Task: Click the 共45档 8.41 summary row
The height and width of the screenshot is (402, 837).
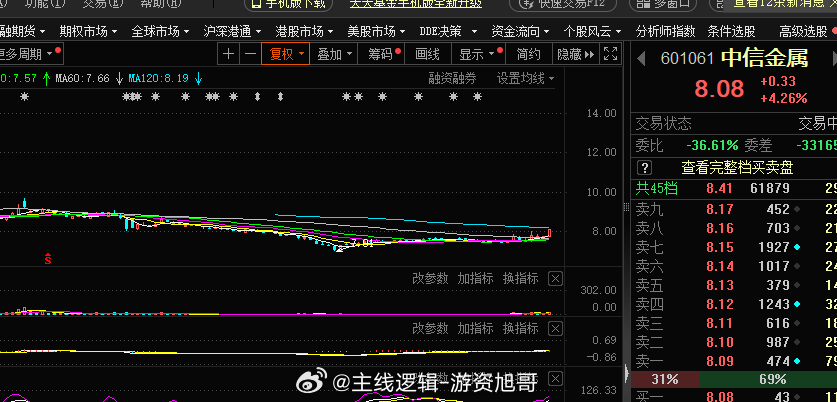Action: [733, 188]
